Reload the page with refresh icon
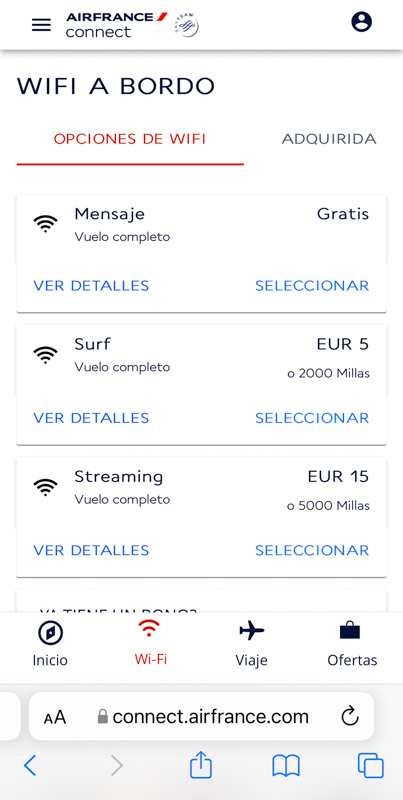The width and height of the screenshot is (403, 800). 350,717
